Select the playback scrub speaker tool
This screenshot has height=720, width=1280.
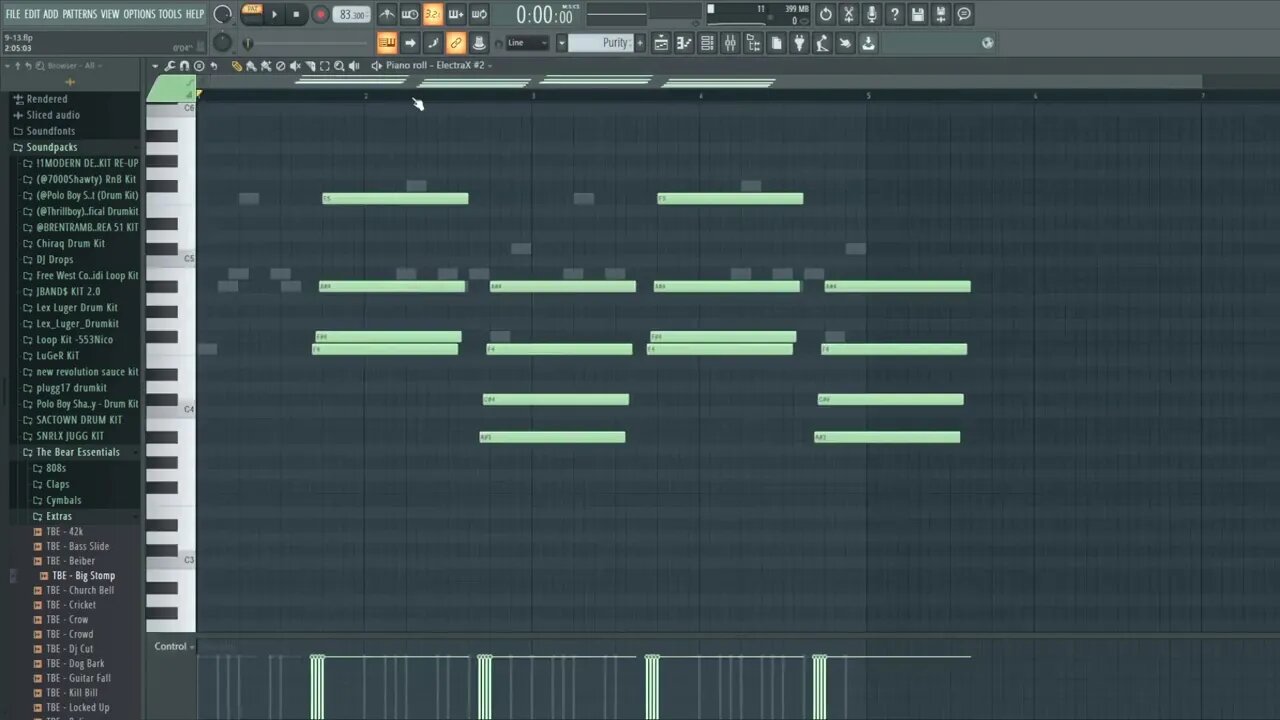[x=355, y=66]
